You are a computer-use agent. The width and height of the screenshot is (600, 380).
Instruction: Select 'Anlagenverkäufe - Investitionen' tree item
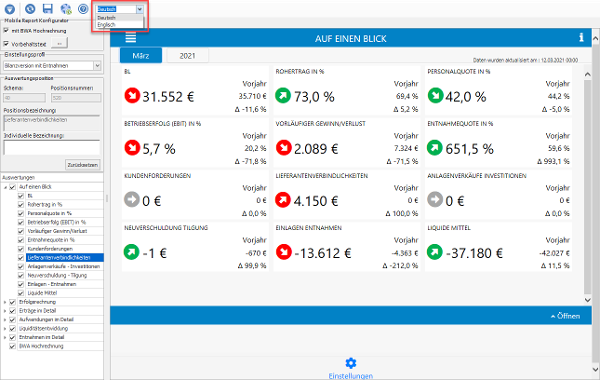[x=64, y=266]
